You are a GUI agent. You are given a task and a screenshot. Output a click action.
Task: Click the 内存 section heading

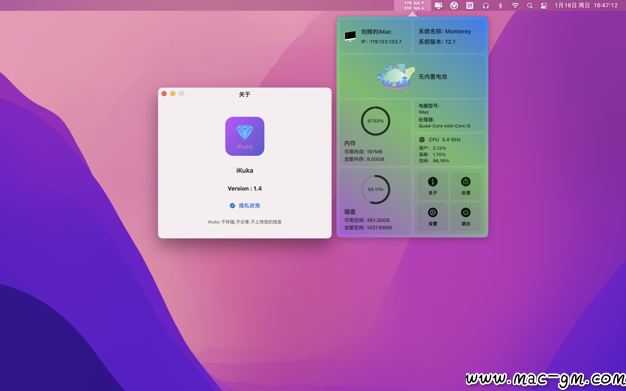tap(350, 143)
